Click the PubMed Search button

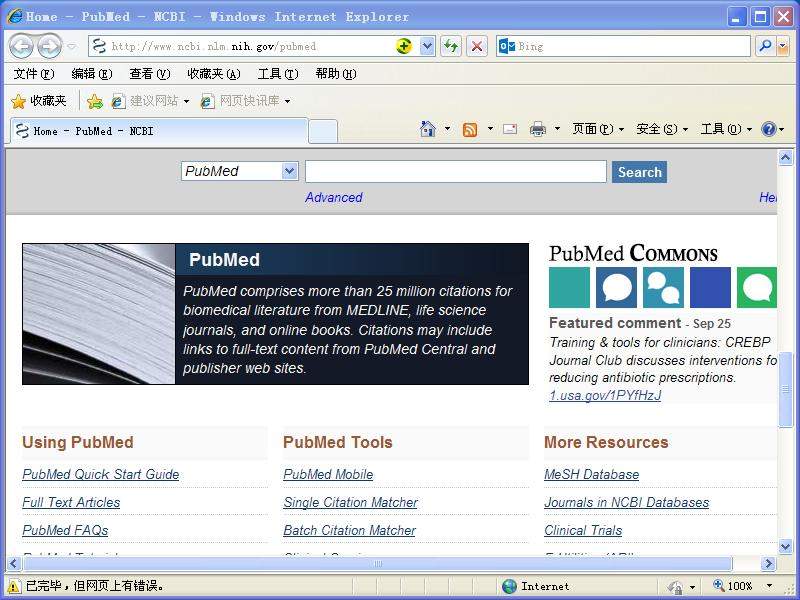639,172
